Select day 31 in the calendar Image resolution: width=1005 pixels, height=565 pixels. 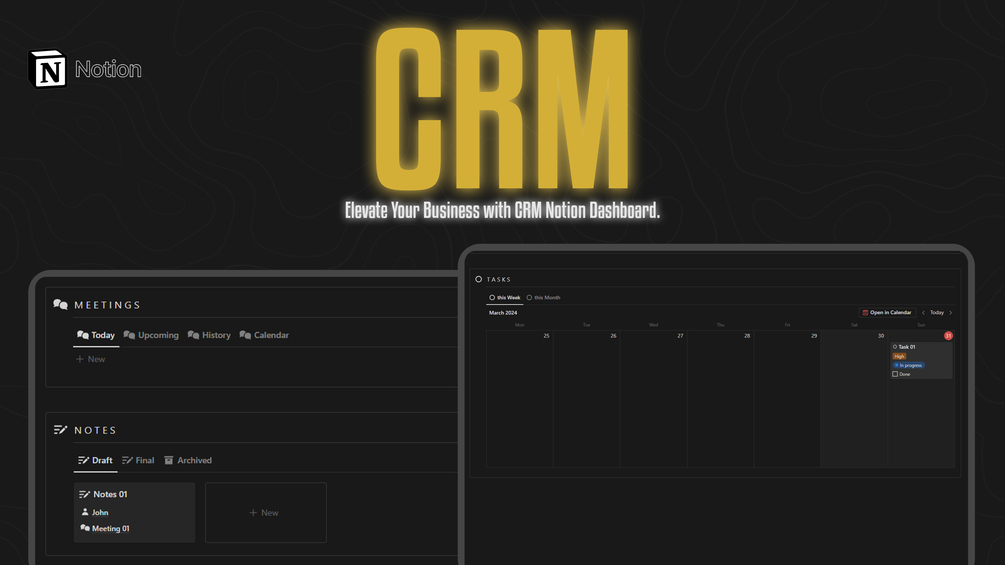pyautogui.click(x=948, y=336)
